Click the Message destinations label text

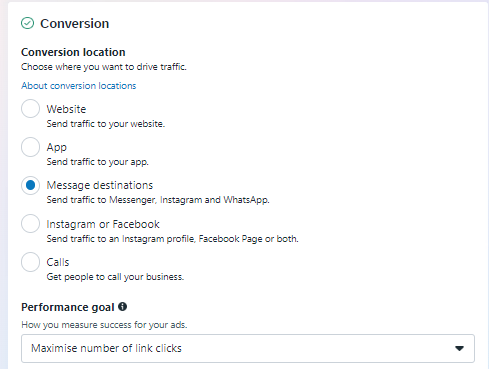tap(100, 185)
